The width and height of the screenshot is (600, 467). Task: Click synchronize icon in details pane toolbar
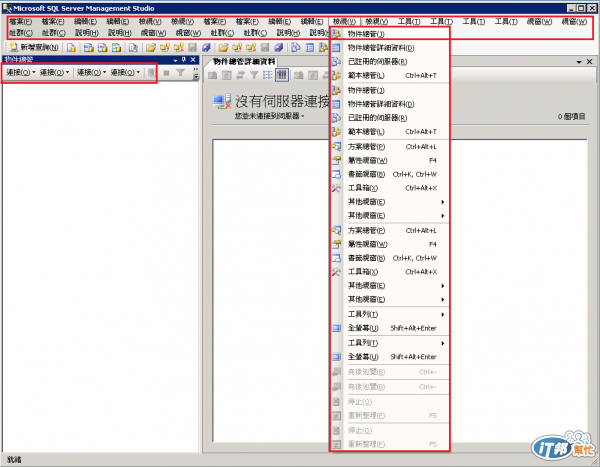tap(240, 75)
